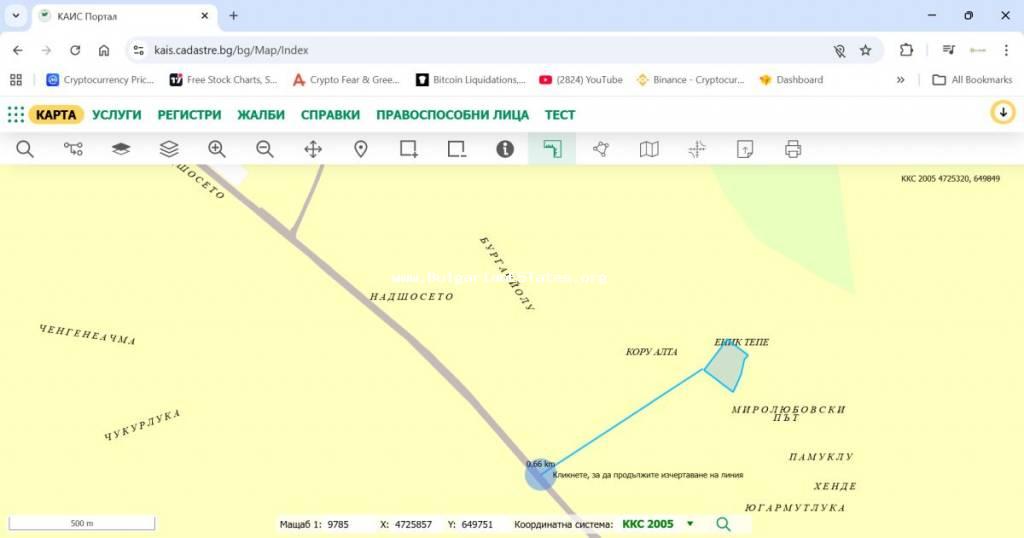
Task: Select the zoom in tool
Action: [x=217, y=149]
